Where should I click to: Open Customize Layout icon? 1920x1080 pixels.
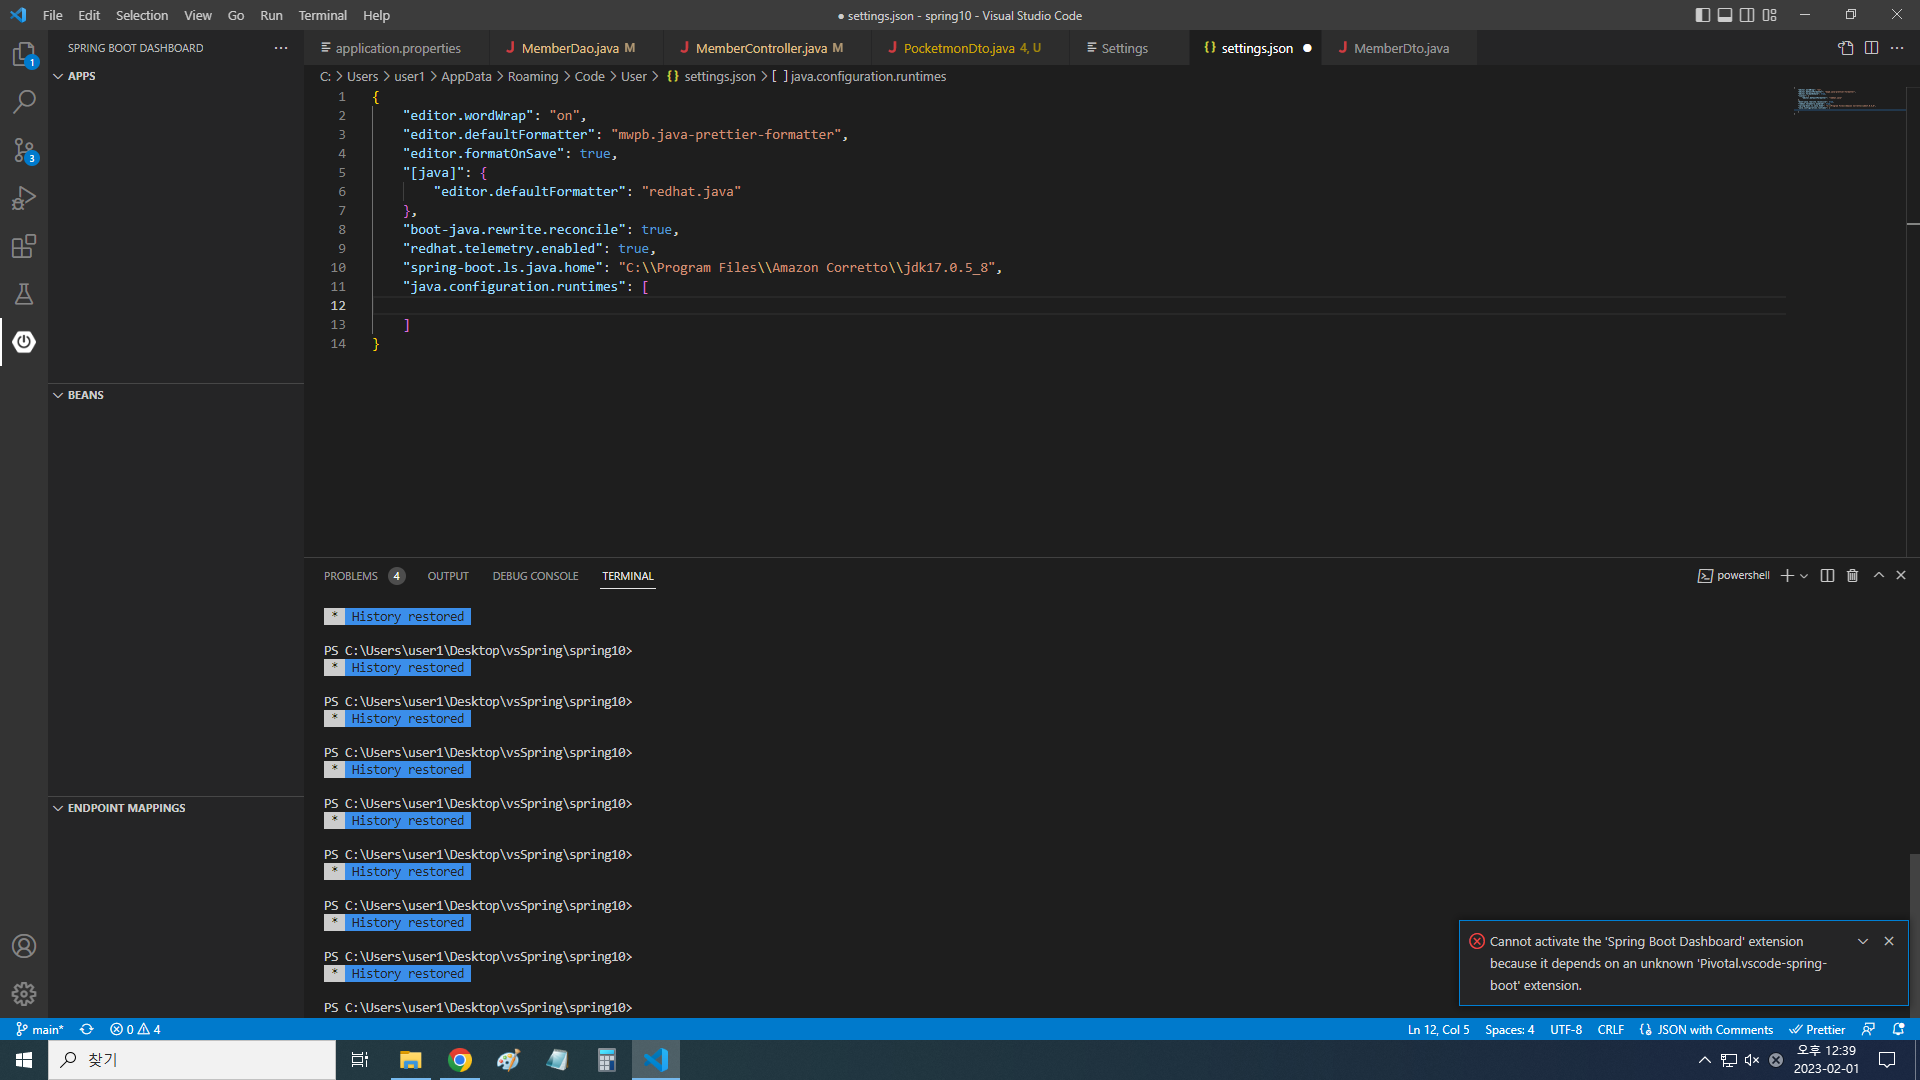pyautogui.click(x=1770, y=15)
